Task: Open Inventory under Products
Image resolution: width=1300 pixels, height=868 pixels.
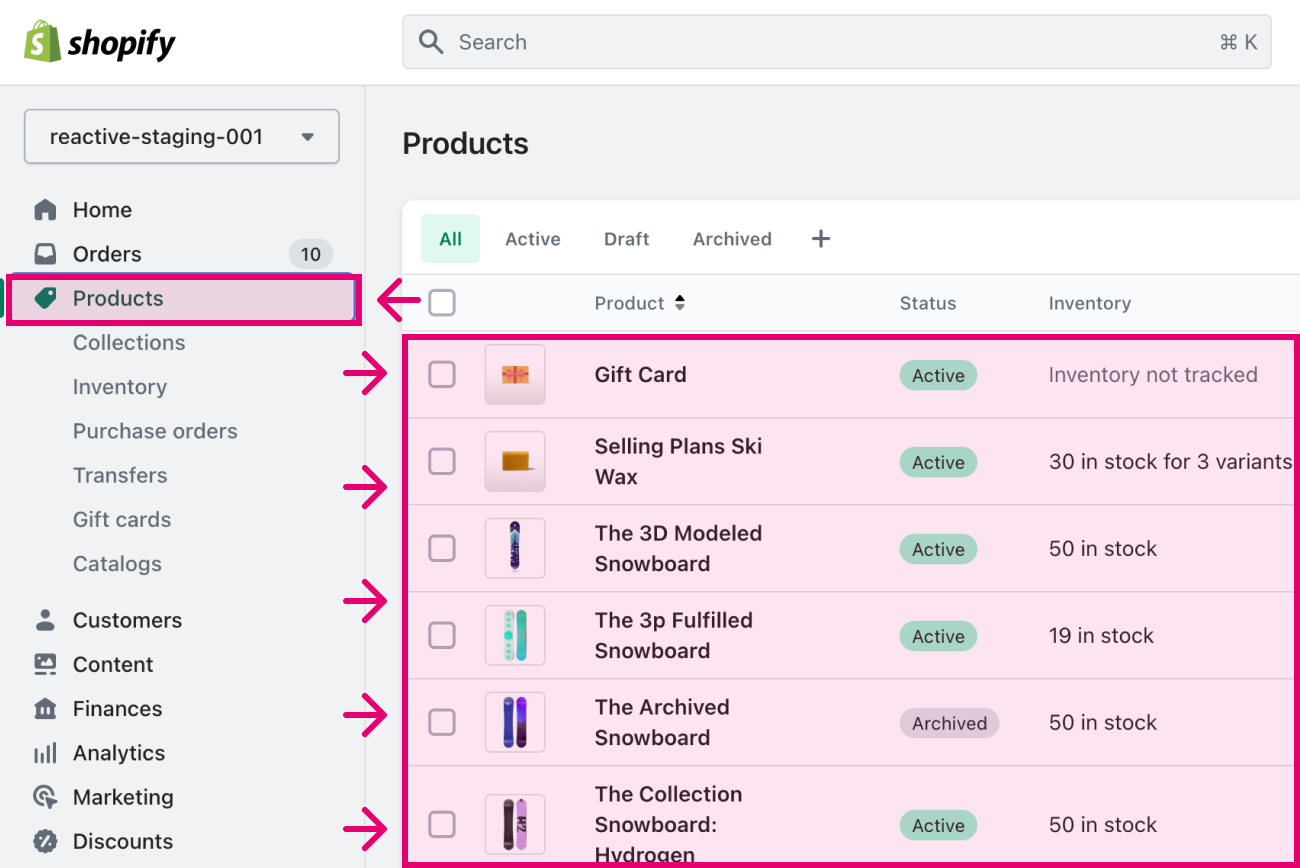Action: 120,387
